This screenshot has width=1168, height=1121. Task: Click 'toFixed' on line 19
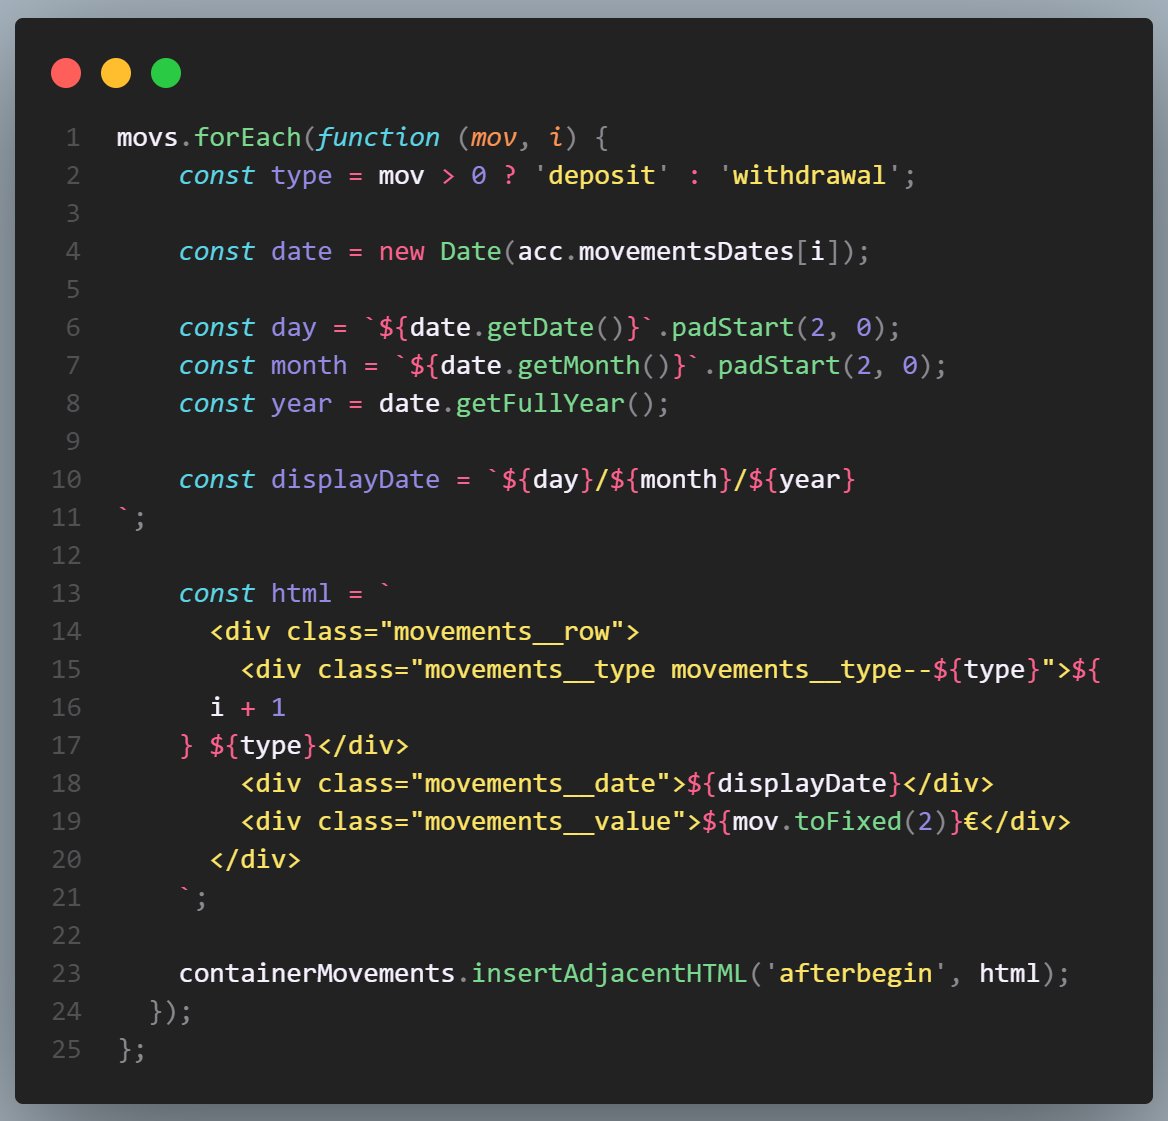[848, 822]
